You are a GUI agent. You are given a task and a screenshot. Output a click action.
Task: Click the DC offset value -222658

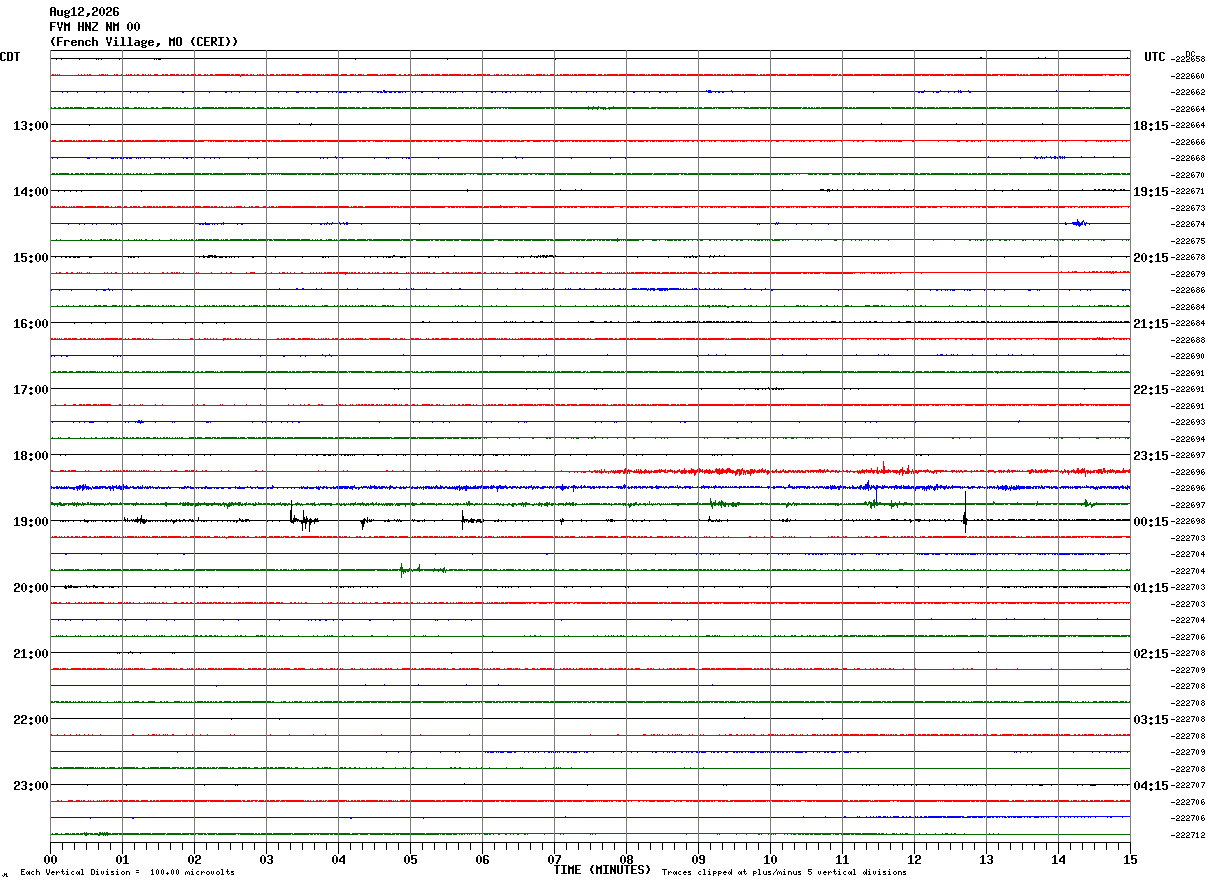pyautogui.click(x=1188, y=59)
